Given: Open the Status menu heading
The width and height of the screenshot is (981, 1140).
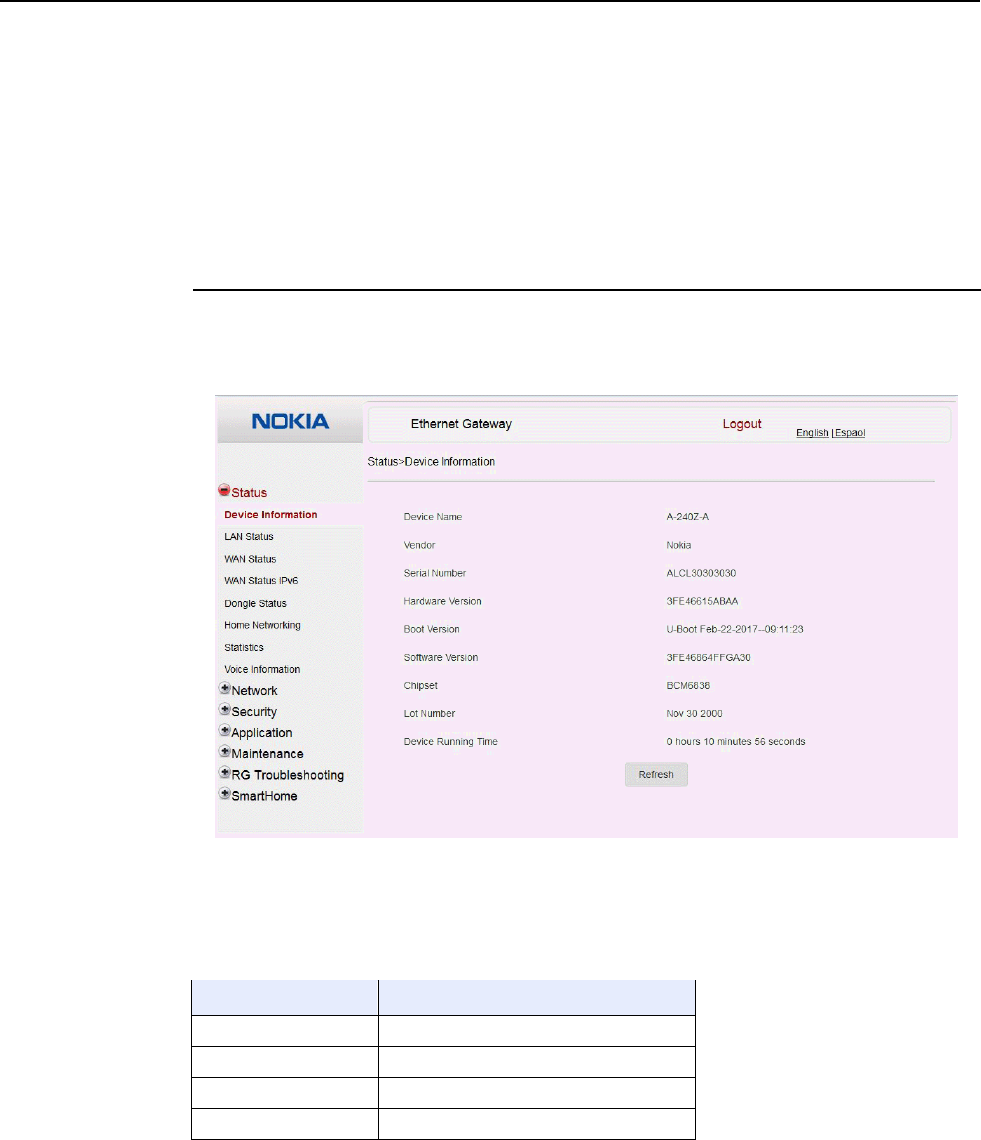Looking at the screenshot, I should pyautogui.click(x=249, y=493).
